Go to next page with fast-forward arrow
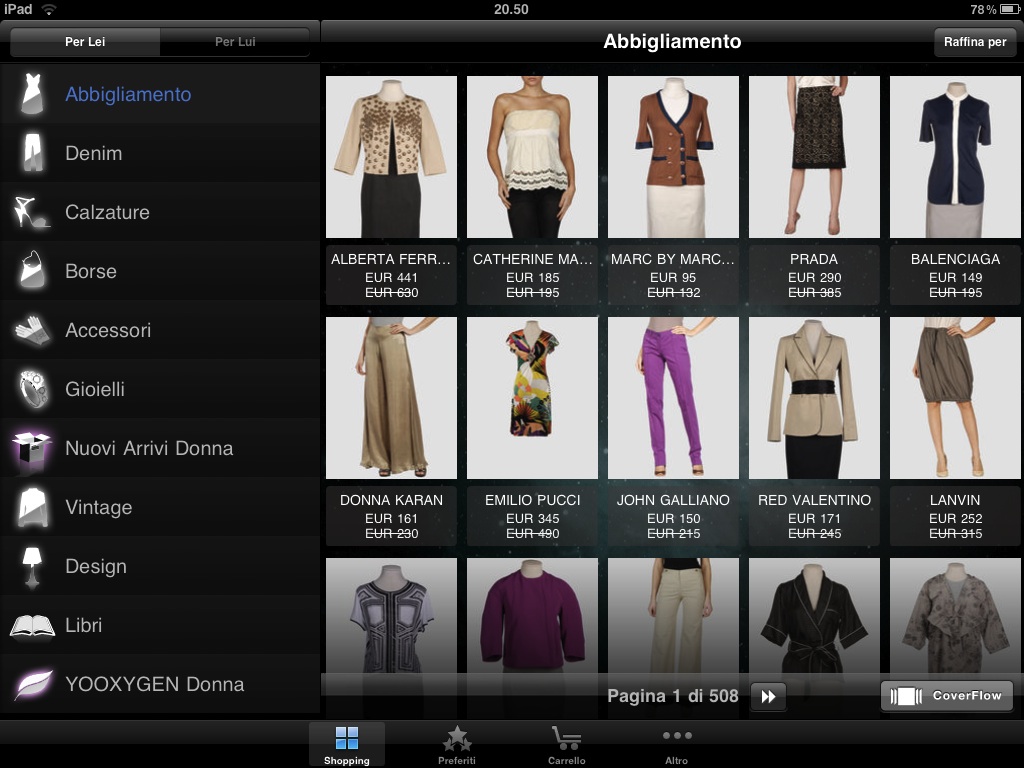The image size is (1024, 768). point(769,696)
